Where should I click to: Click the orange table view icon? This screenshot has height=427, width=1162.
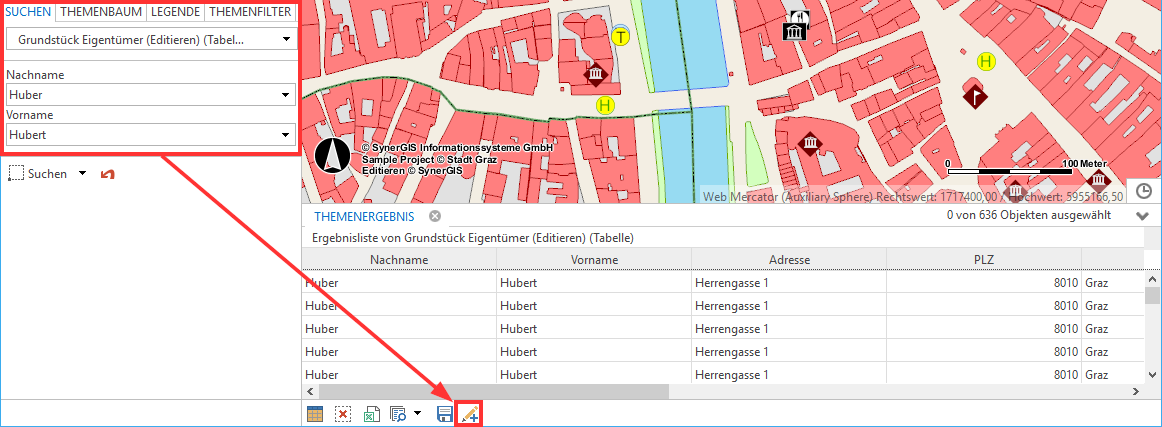coord(315,413)
